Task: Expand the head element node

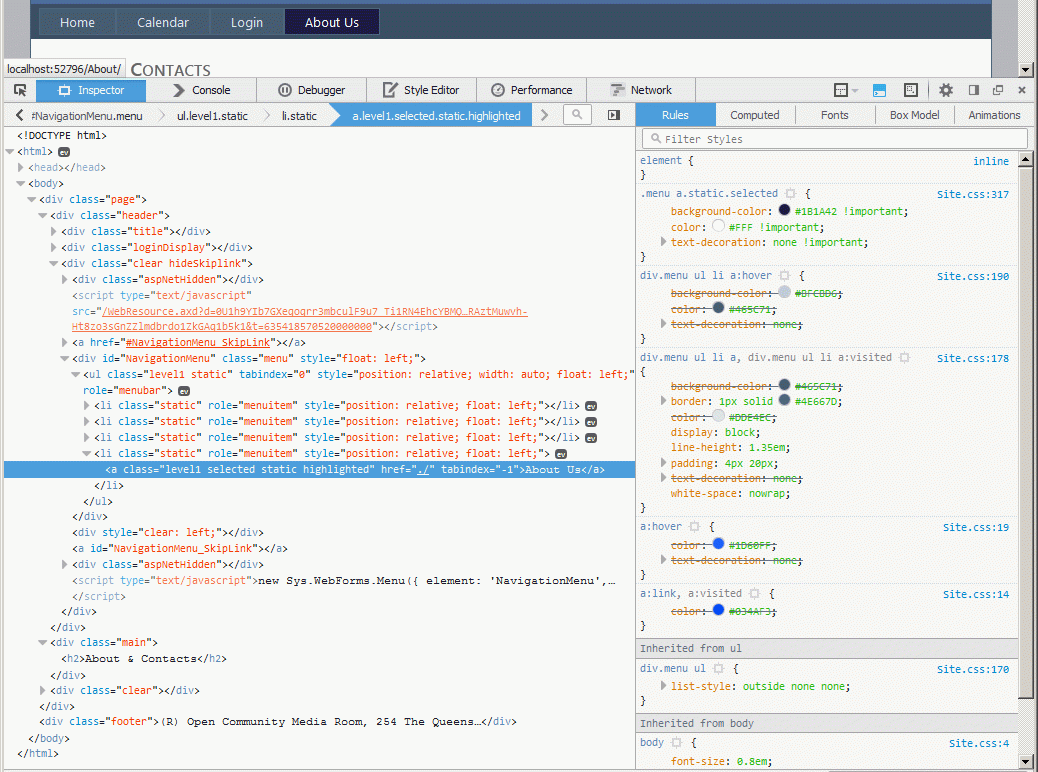Action: (21, 168)
